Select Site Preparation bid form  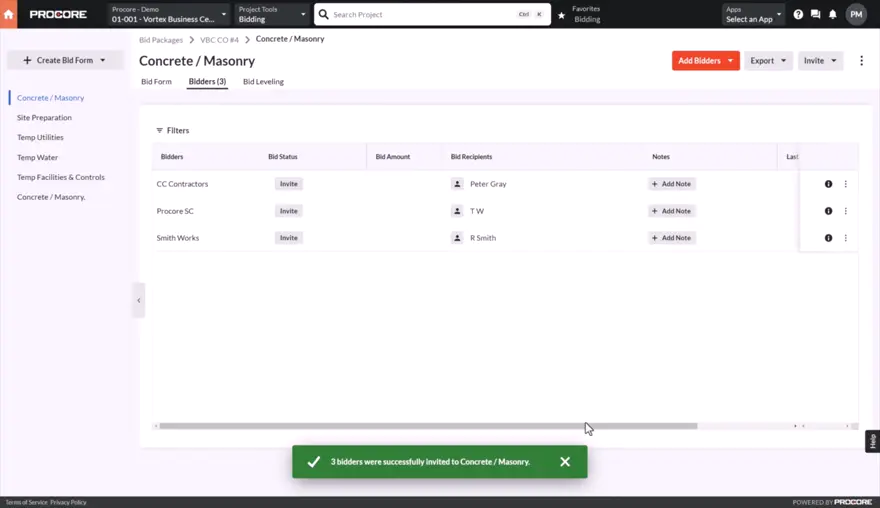pyautogui.click(x=44, y=117)
